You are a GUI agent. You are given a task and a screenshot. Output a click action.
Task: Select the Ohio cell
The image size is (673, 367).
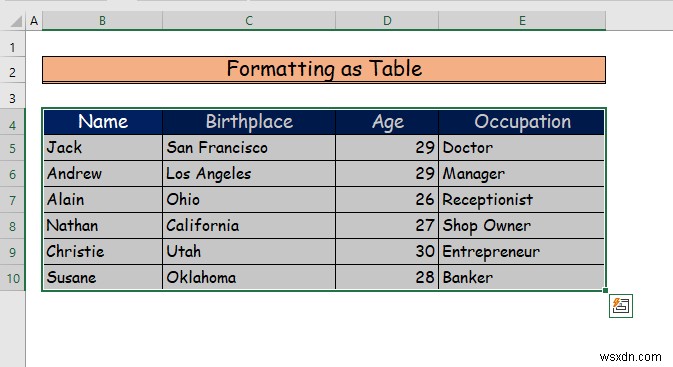249,200
